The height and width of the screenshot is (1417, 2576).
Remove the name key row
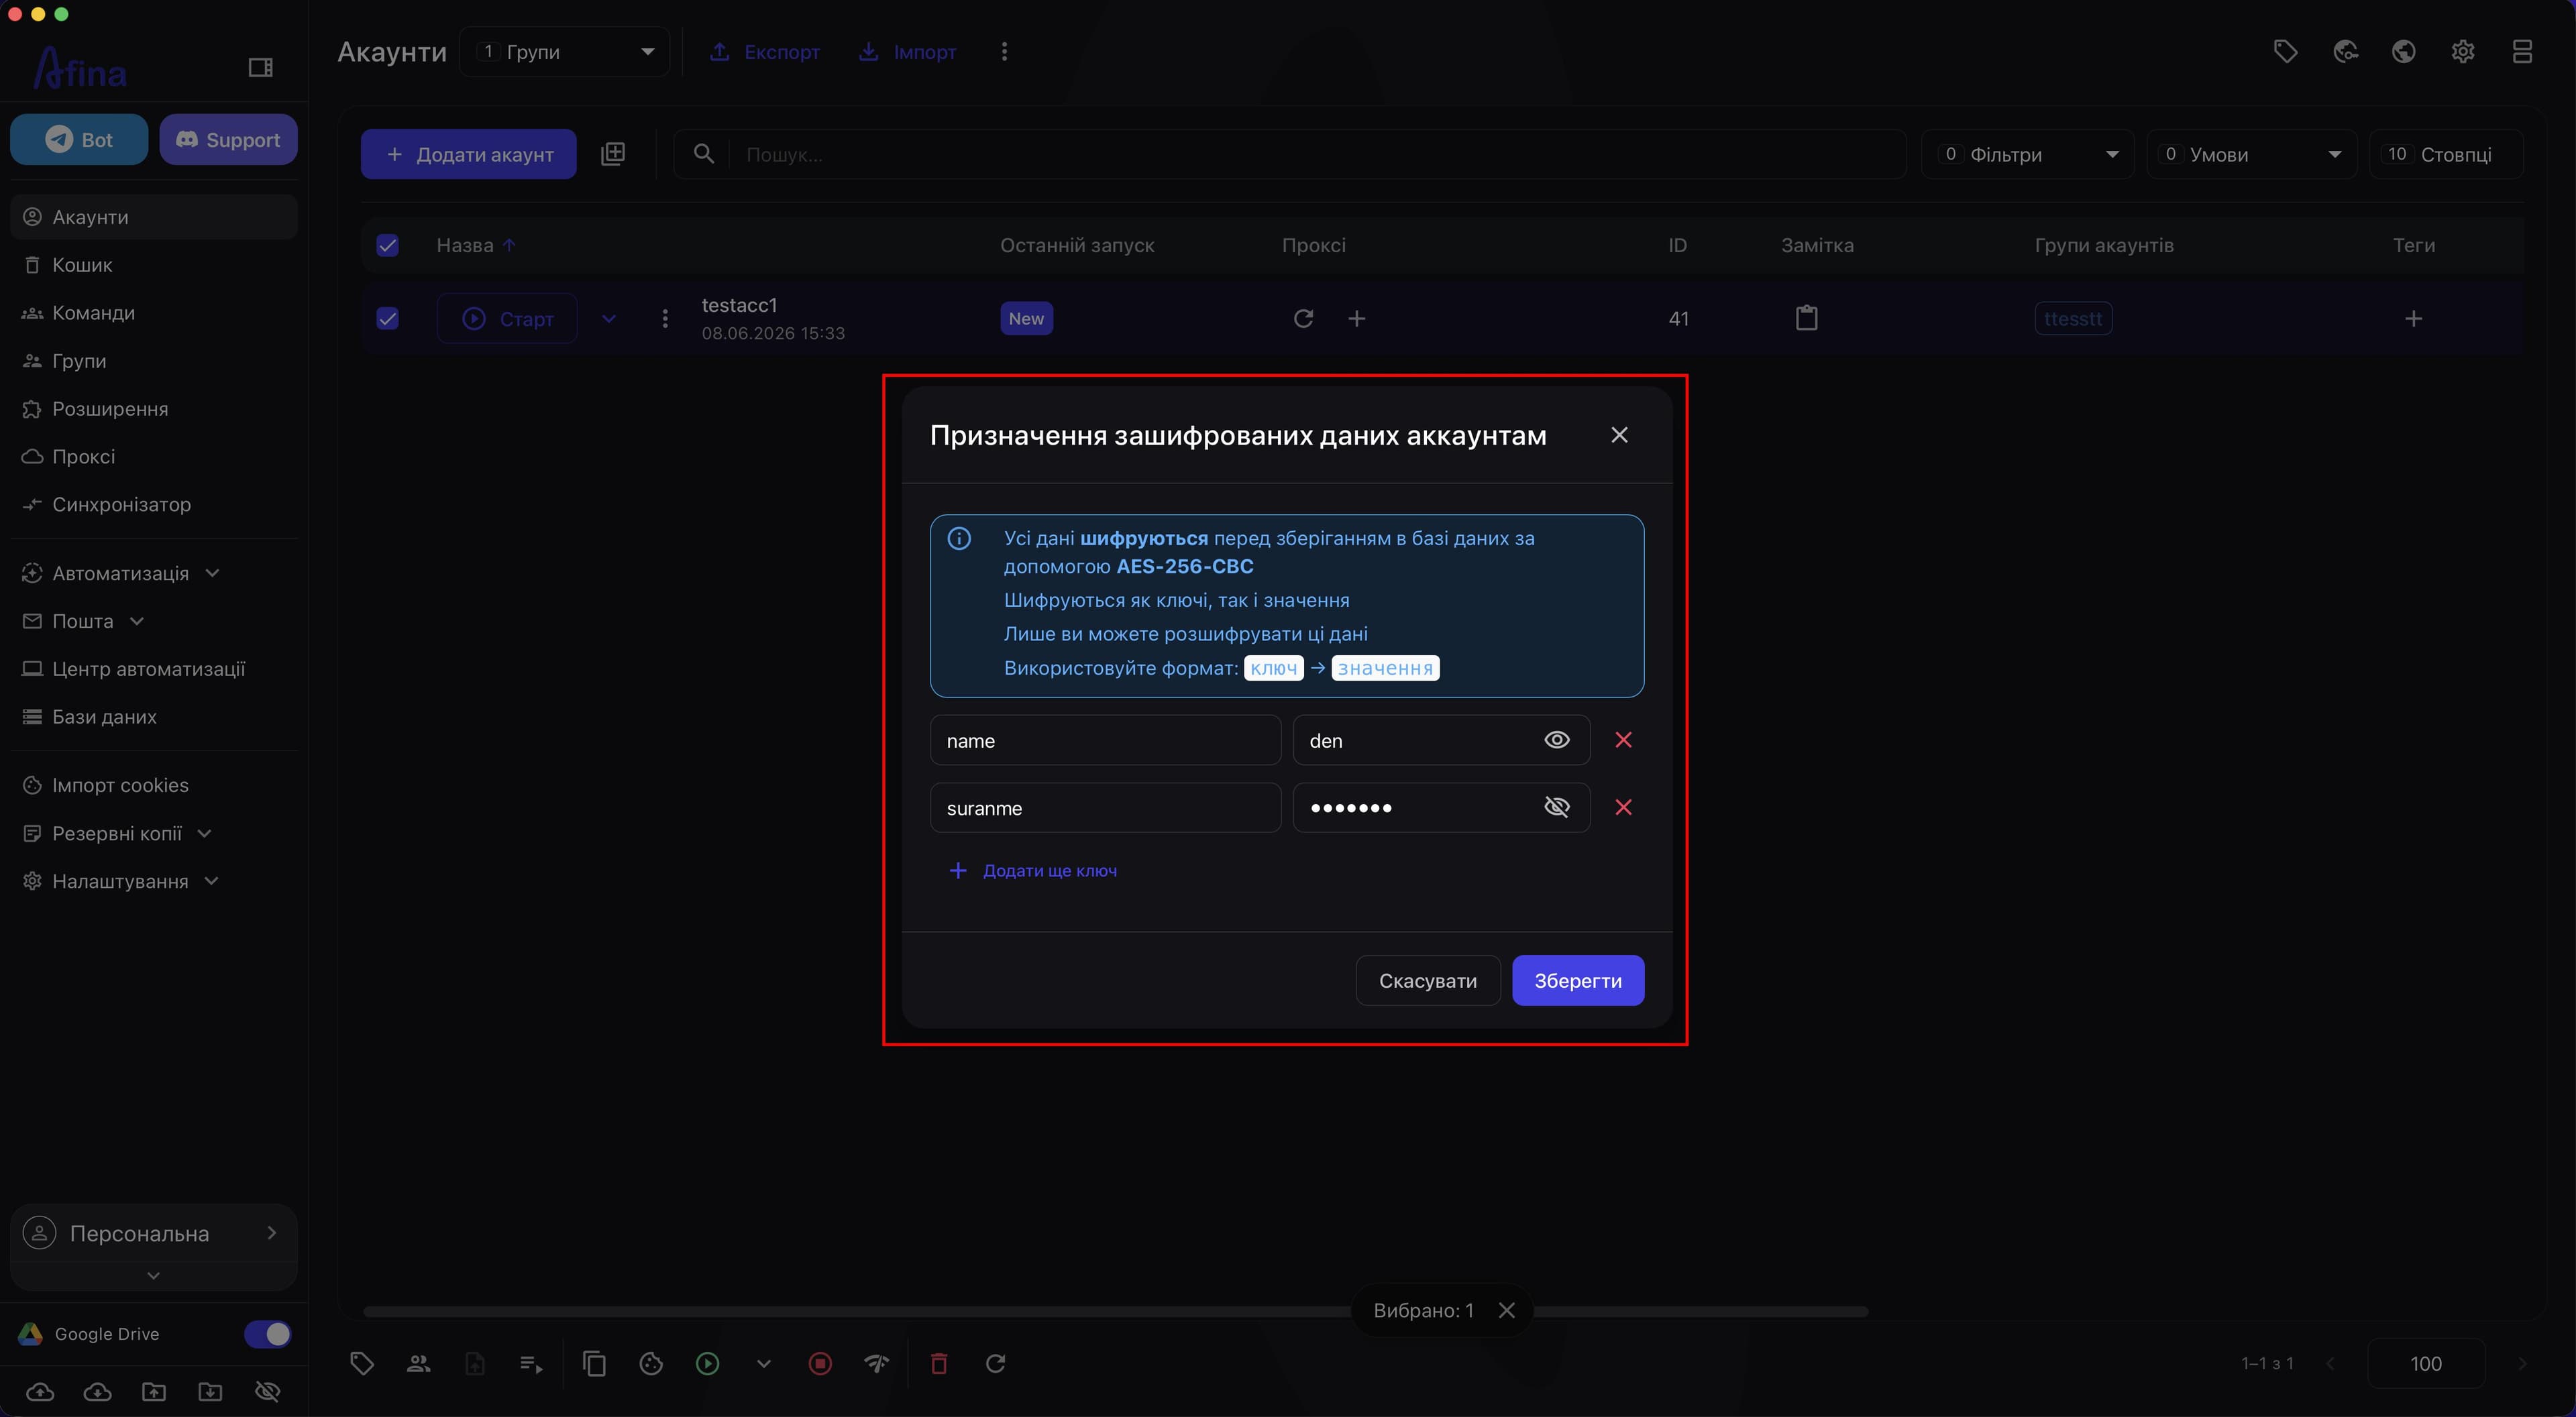(x=1623, y=740)
